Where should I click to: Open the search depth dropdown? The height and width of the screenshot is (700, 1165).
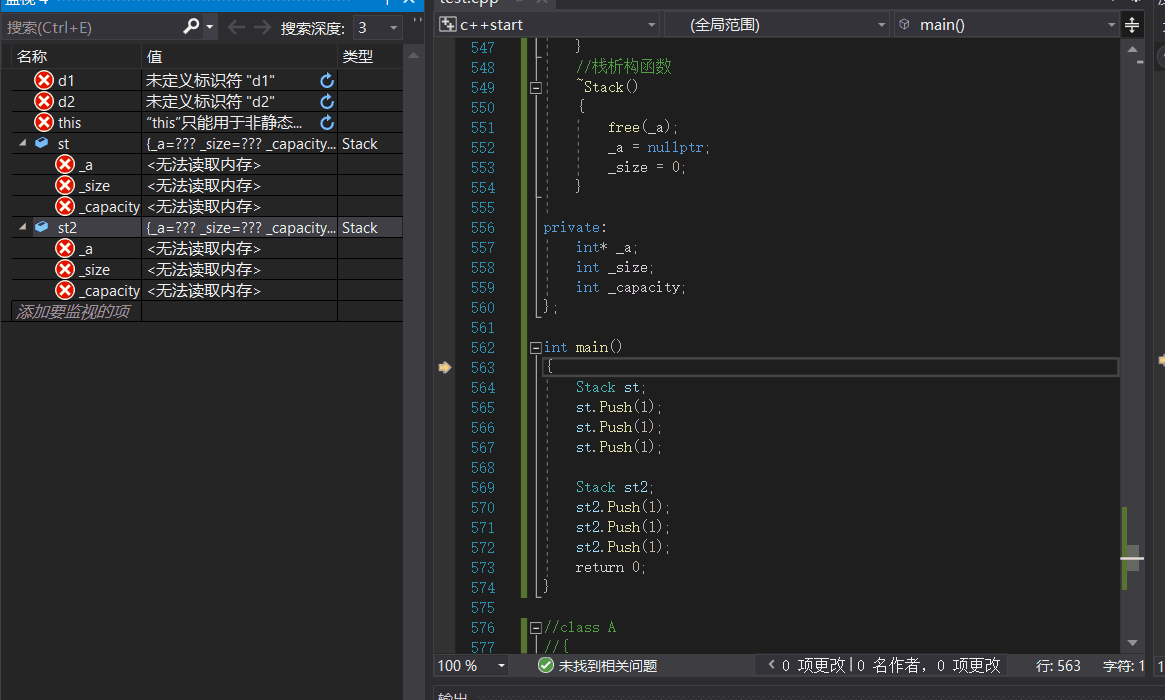(392, 28)
